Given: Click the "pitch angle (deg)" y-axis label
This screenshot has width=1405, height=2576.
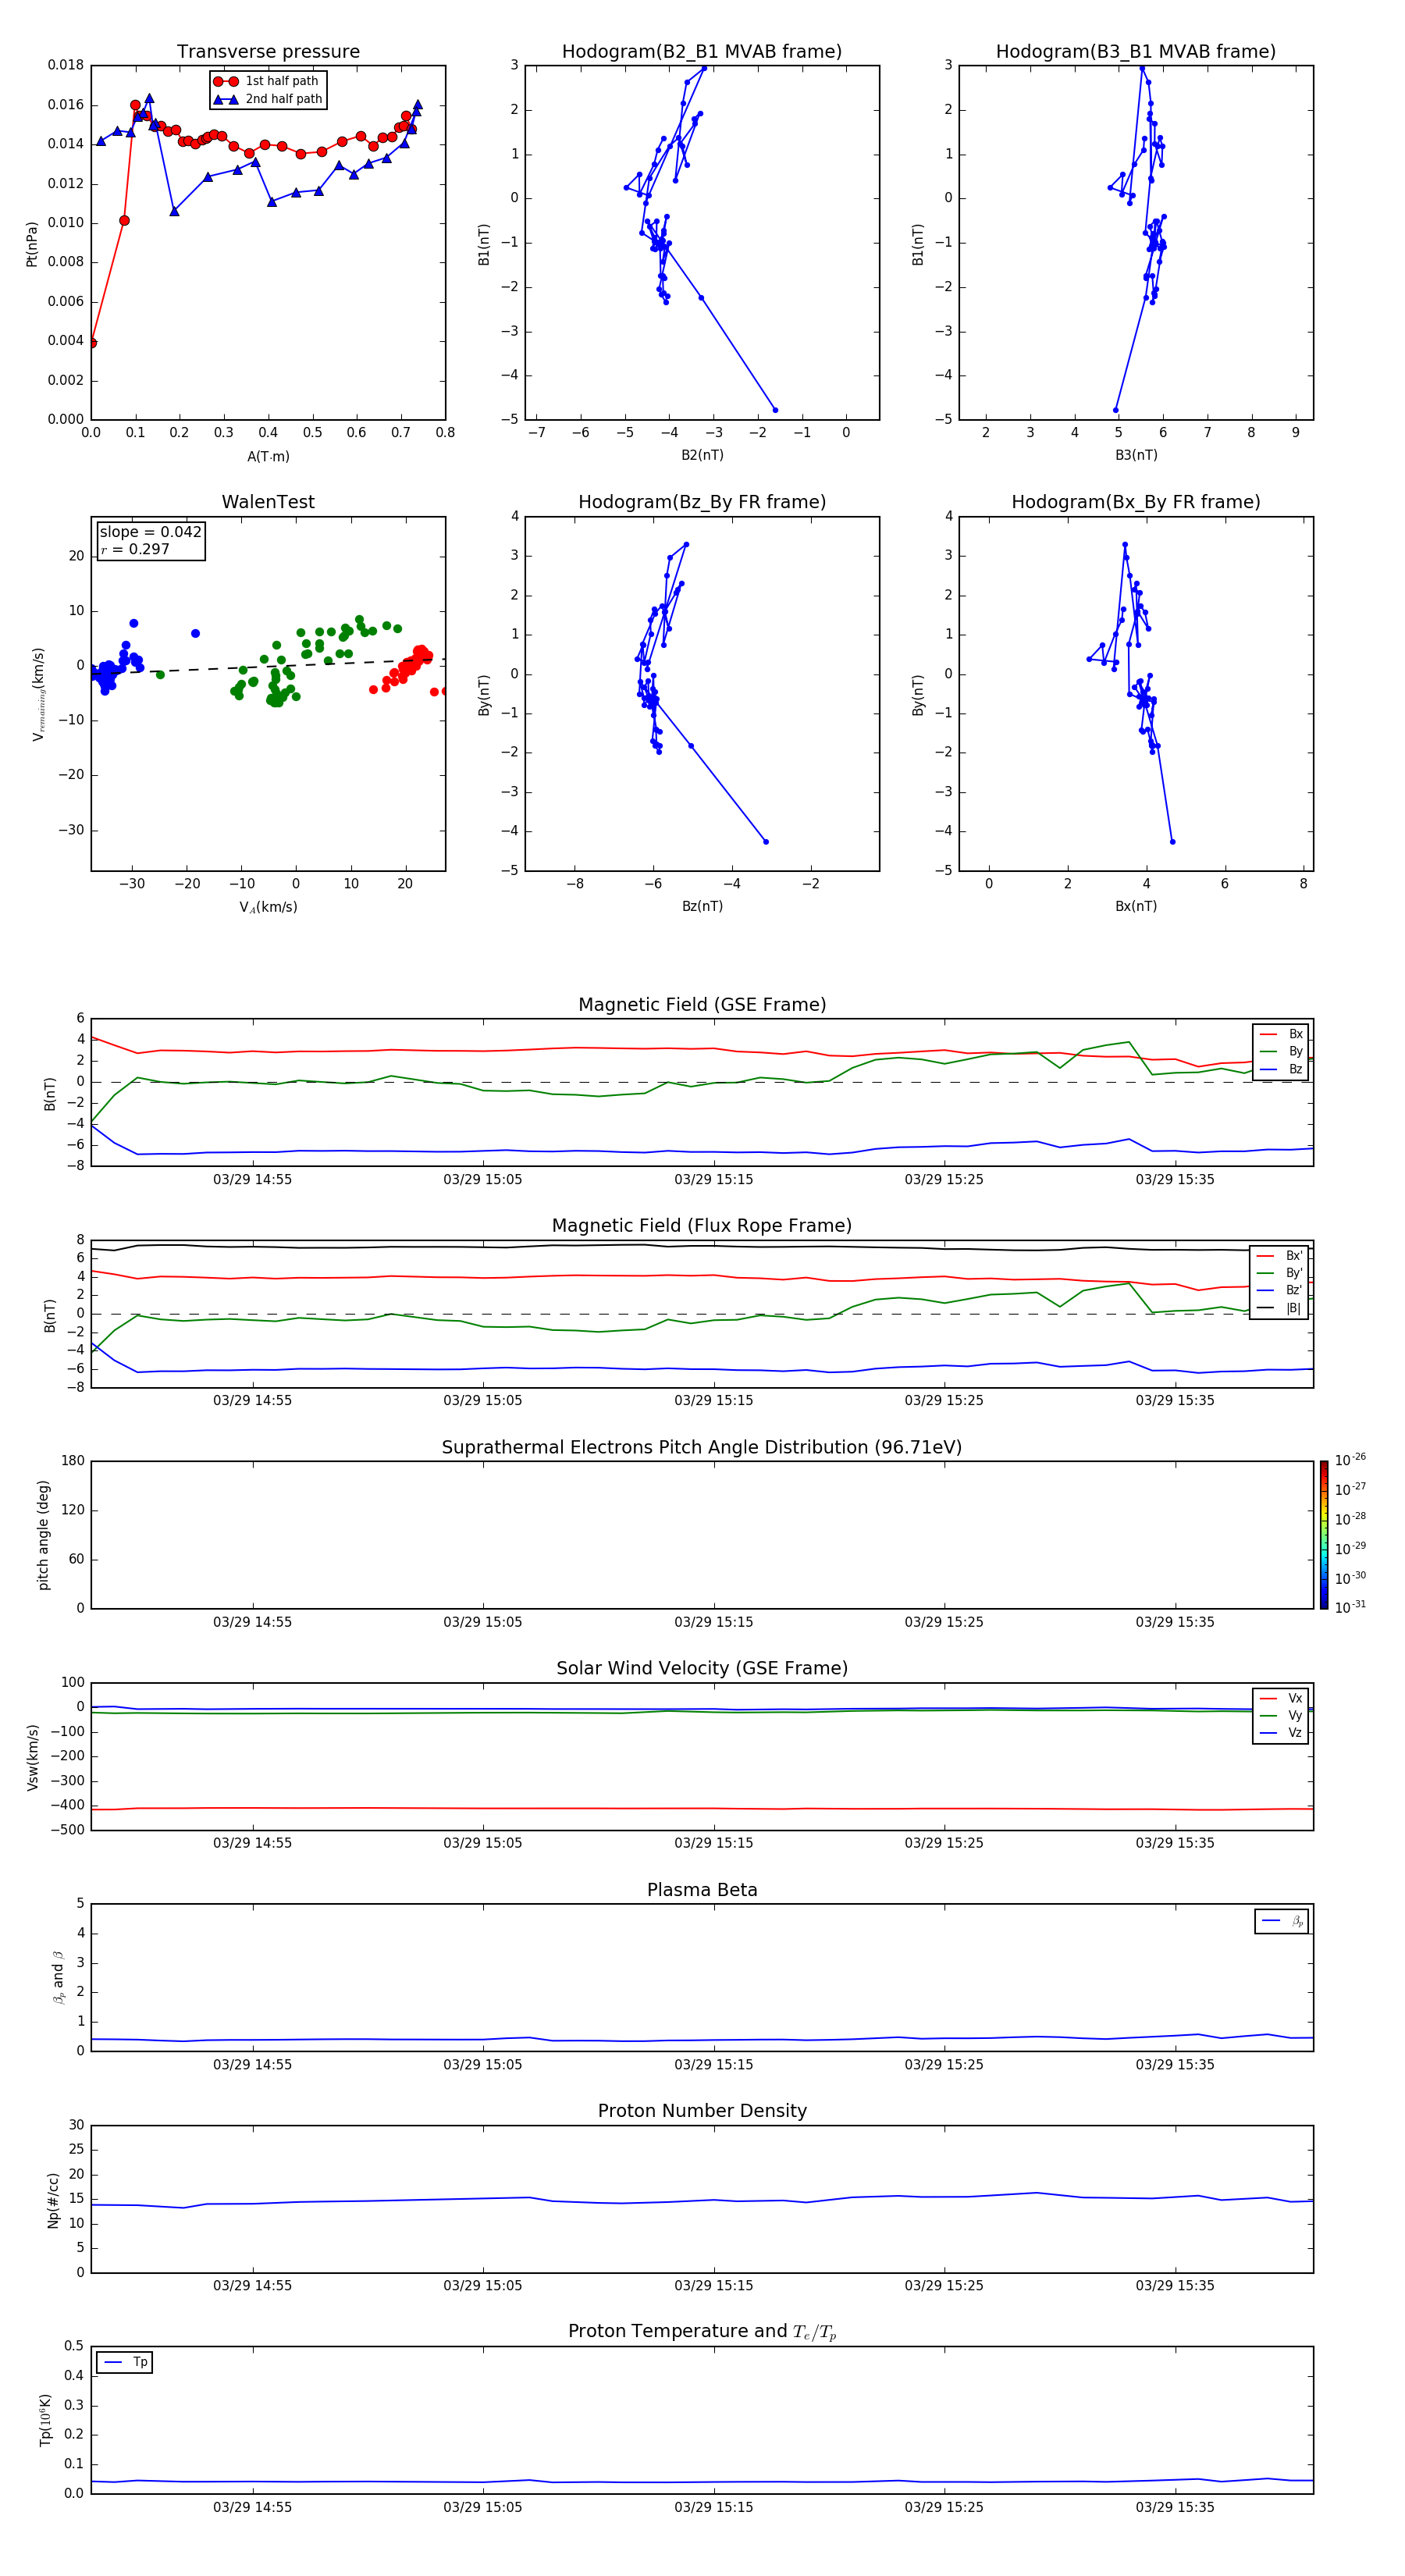Looking at the screenshot, I should pyautogui.click(x=43, y=1535).
